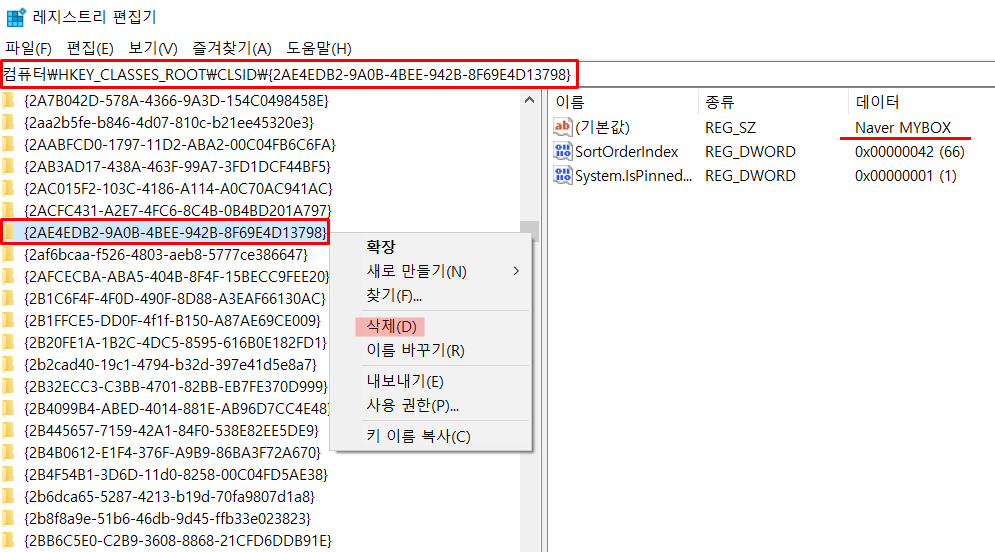Click the 0x00000042 (66) data cell
Viewport: 995px width, 552px height.
click(x=909, y=152)
